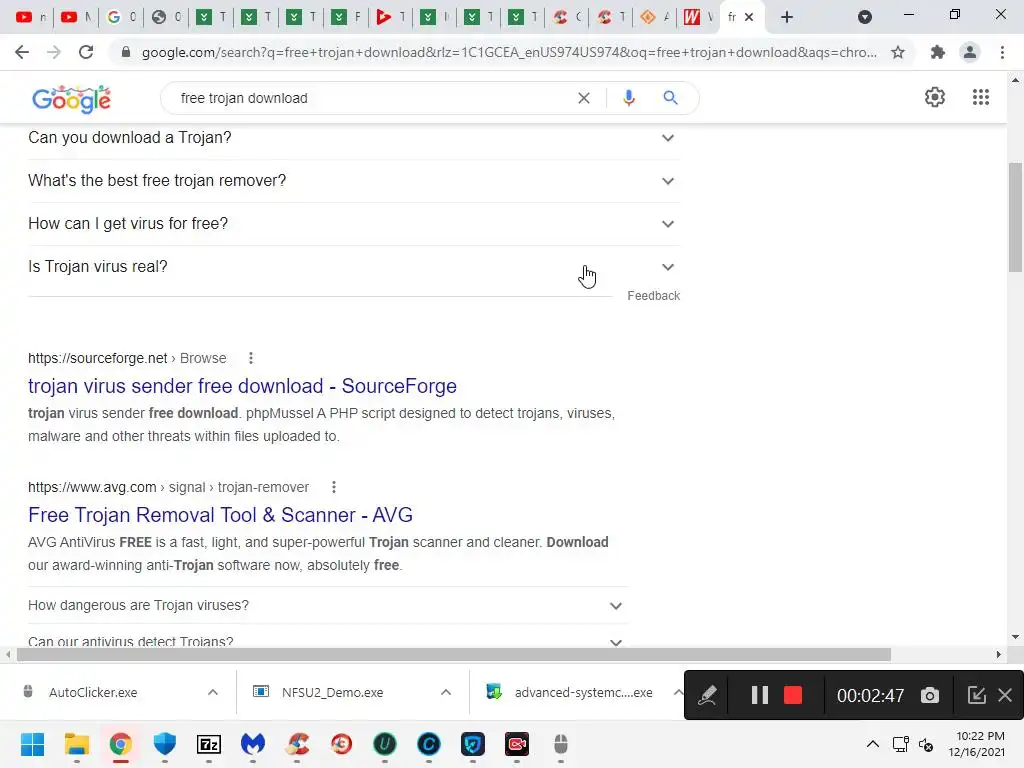The height and width of the screenshot is (768, 1024).
Task: Switch to the red "W" icon tab
Action: point(698,17)
